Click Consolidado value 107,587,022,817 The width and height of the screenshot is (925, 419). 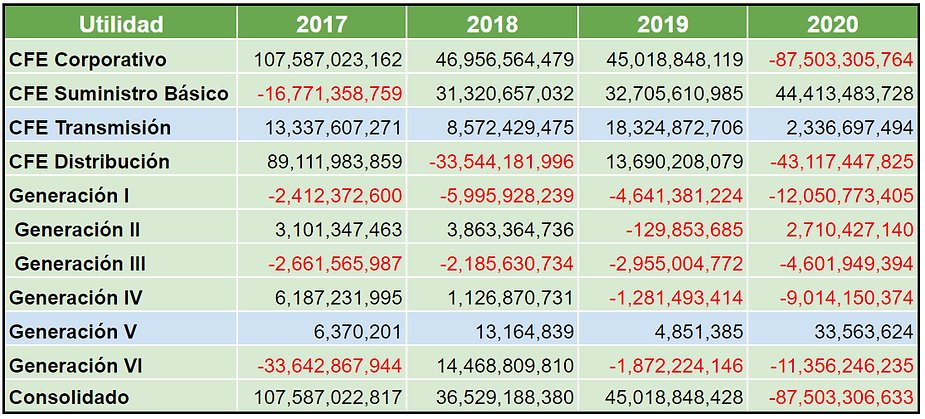[x=328, y=398]
